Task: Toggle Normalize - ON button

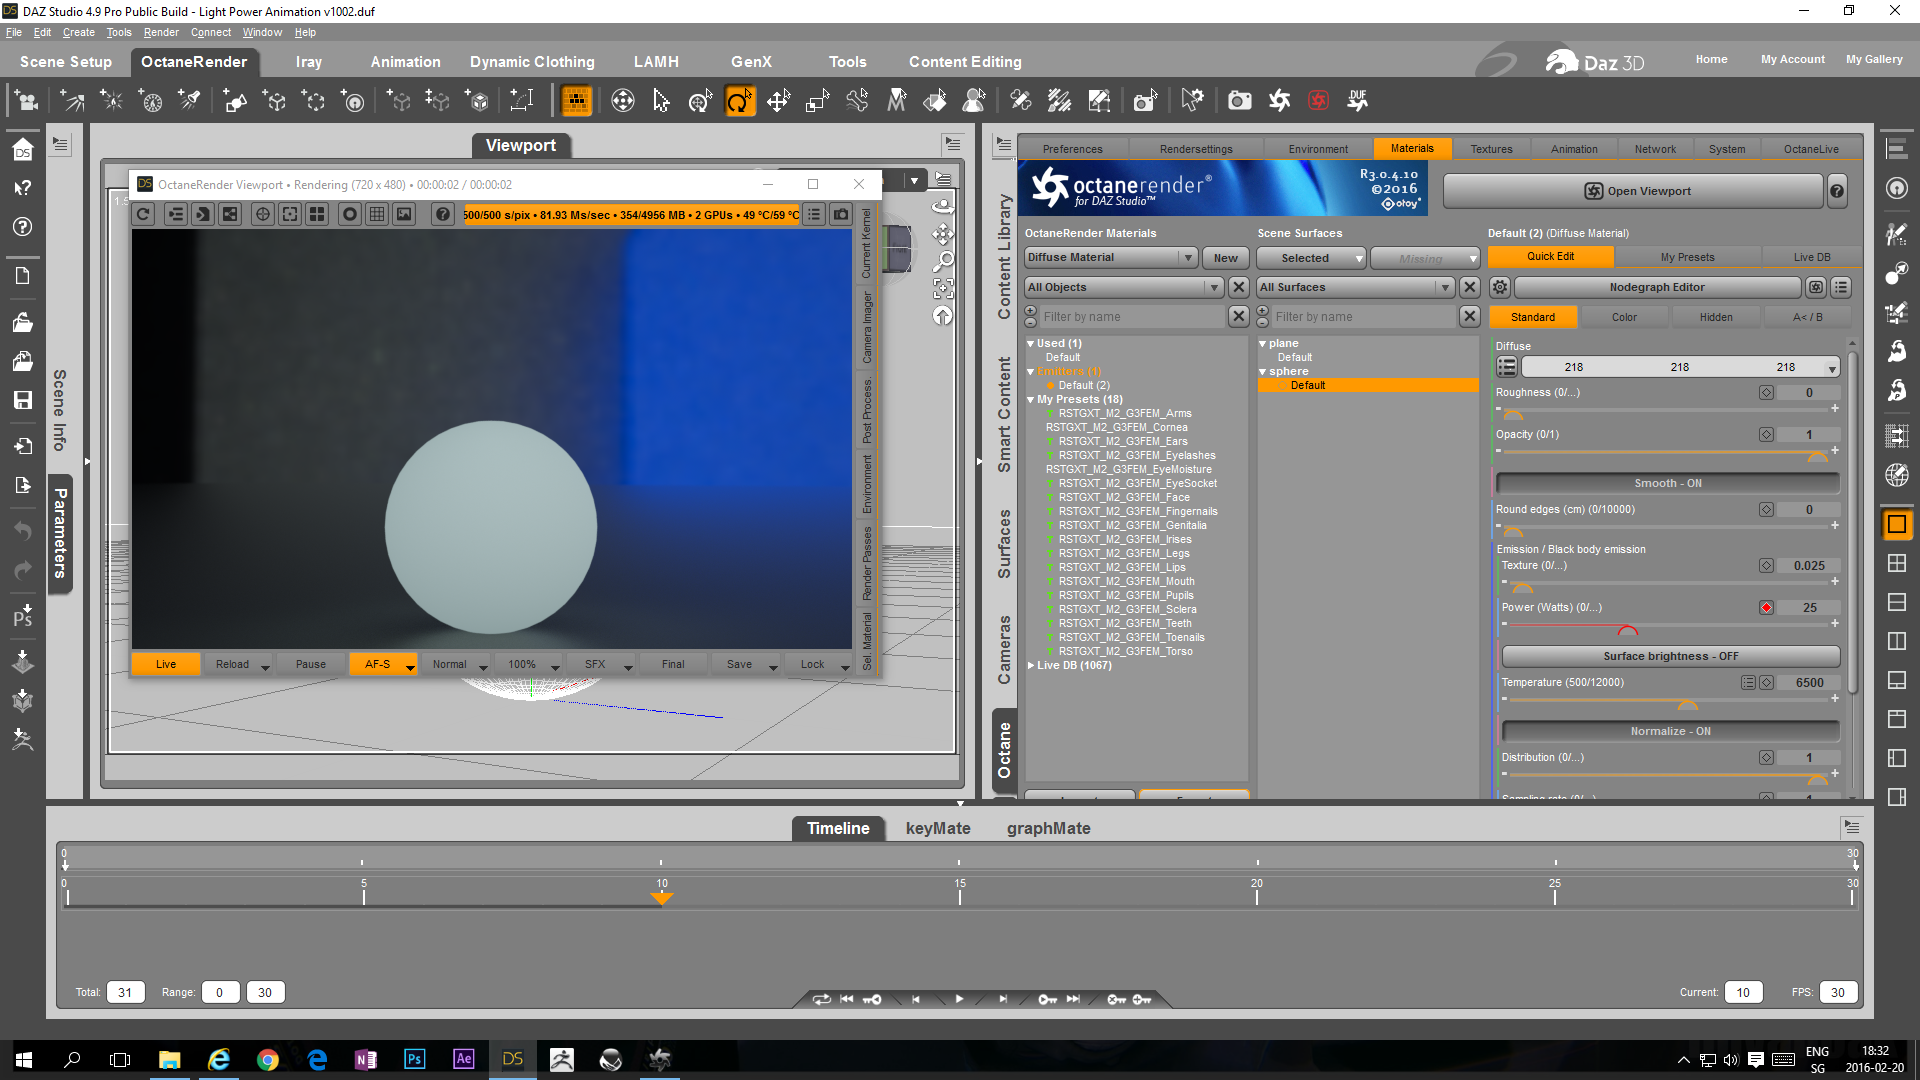Action: coord(1670,731)
